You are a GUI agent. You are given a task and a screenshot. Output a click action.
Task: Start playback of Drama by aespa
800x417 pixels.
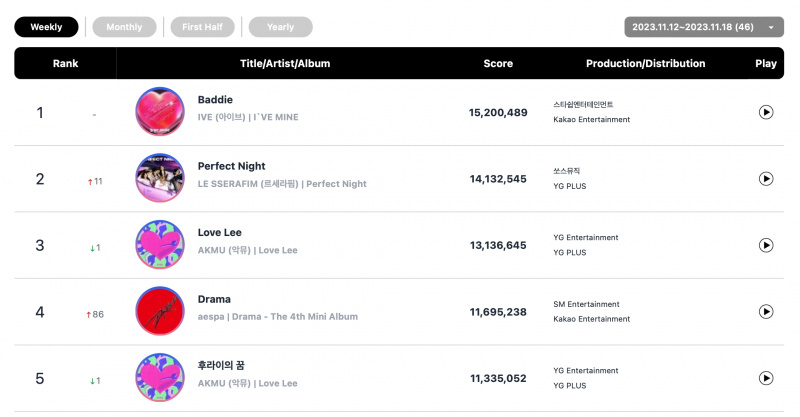pos(765,311)
